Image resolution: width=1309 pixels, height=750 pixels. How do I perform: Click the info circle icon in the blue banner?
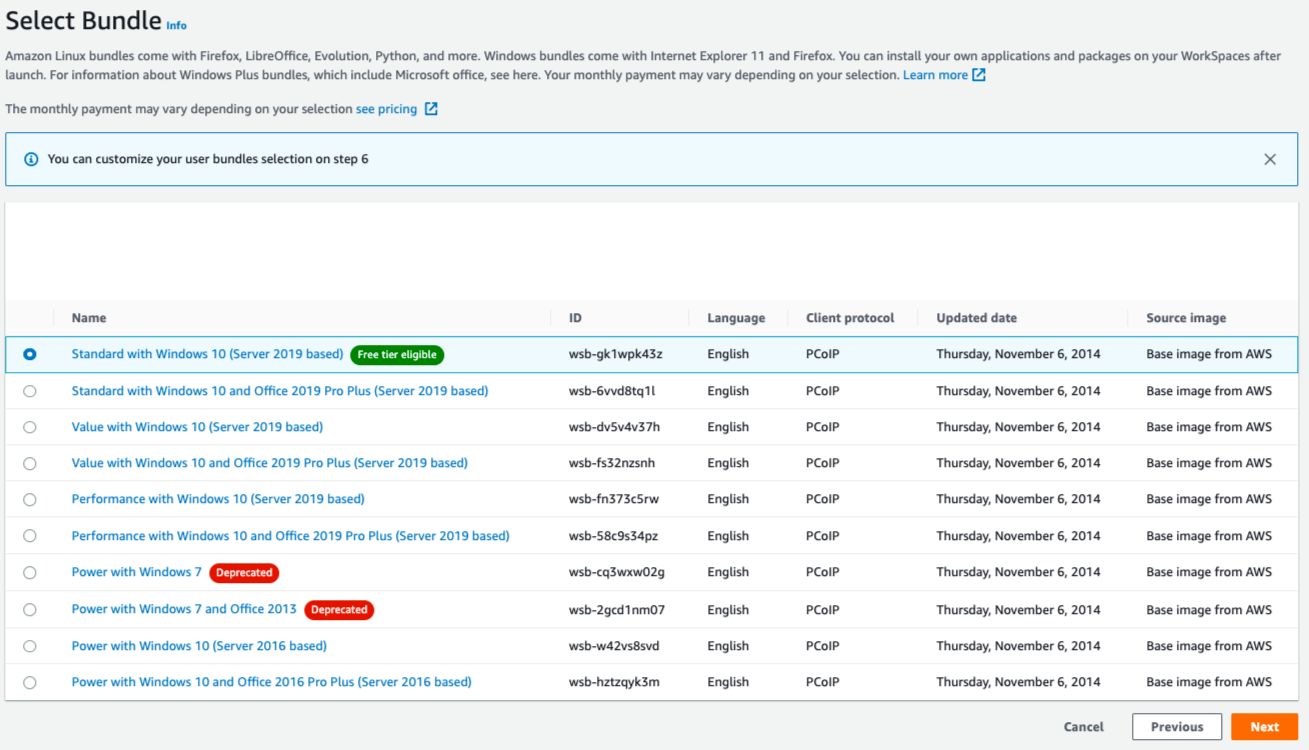tap(31, 159)
